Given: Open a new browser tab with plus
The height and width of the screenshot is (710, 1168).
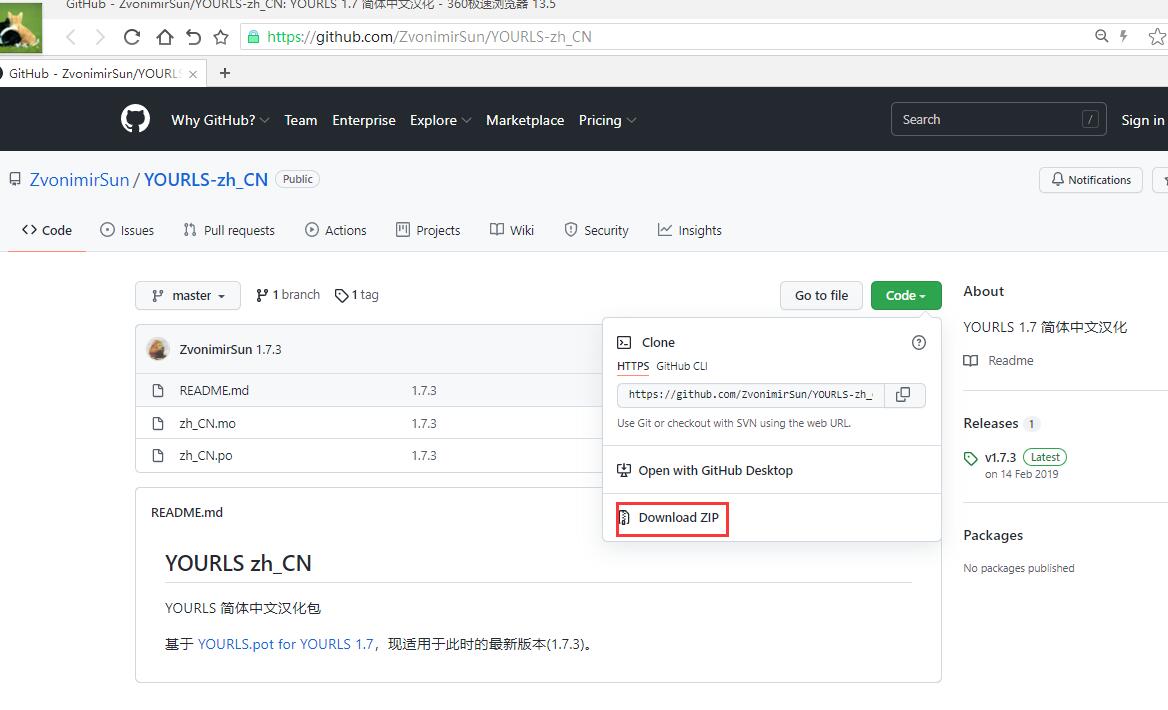Looking at the screenshot, I should [225, 72].
